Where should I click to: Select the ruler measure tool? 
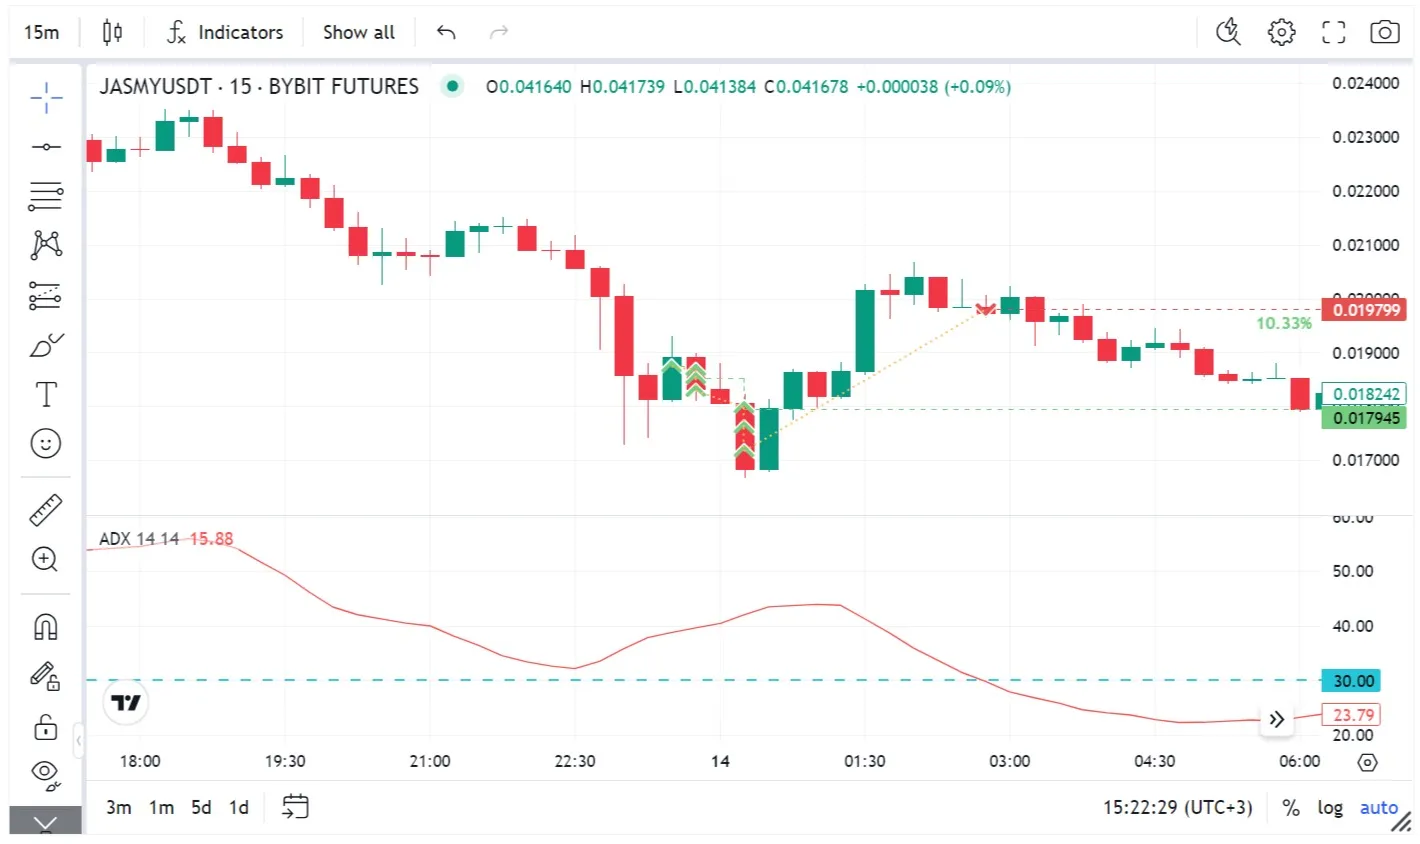click(46, 510)
